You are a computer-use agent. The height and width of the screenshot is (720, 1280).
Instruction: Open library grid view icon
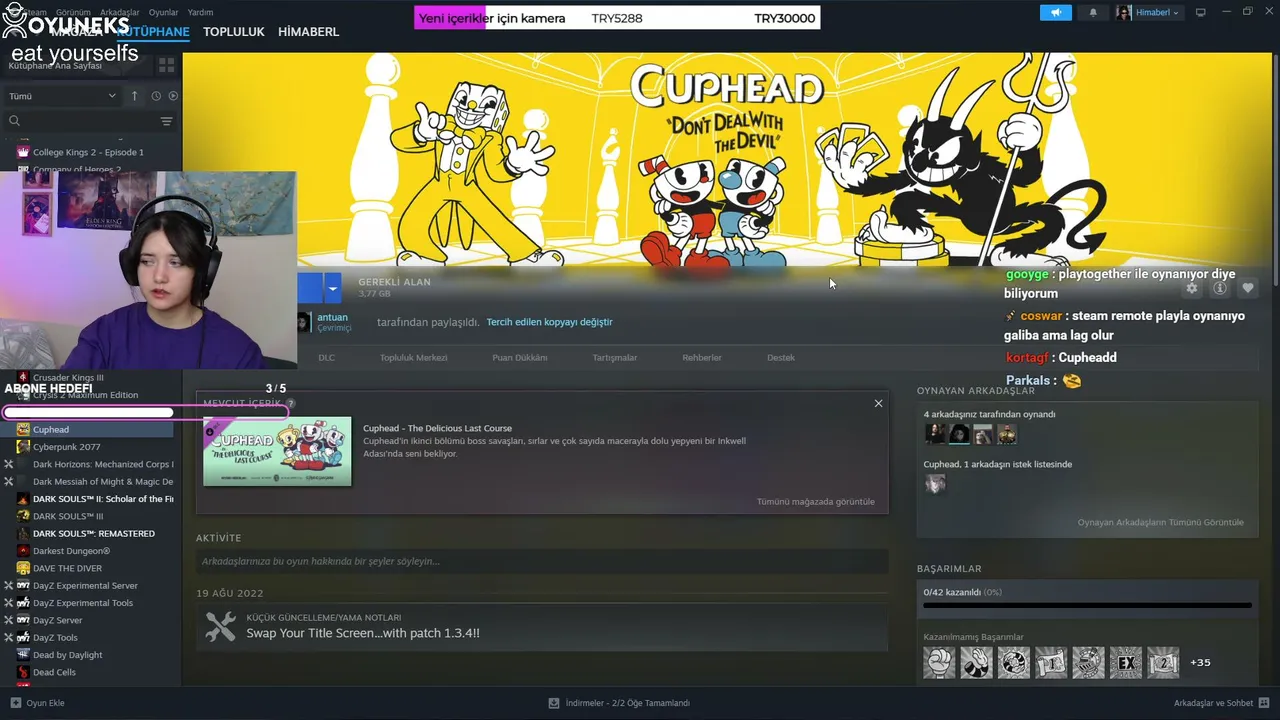tap(166, 65)
